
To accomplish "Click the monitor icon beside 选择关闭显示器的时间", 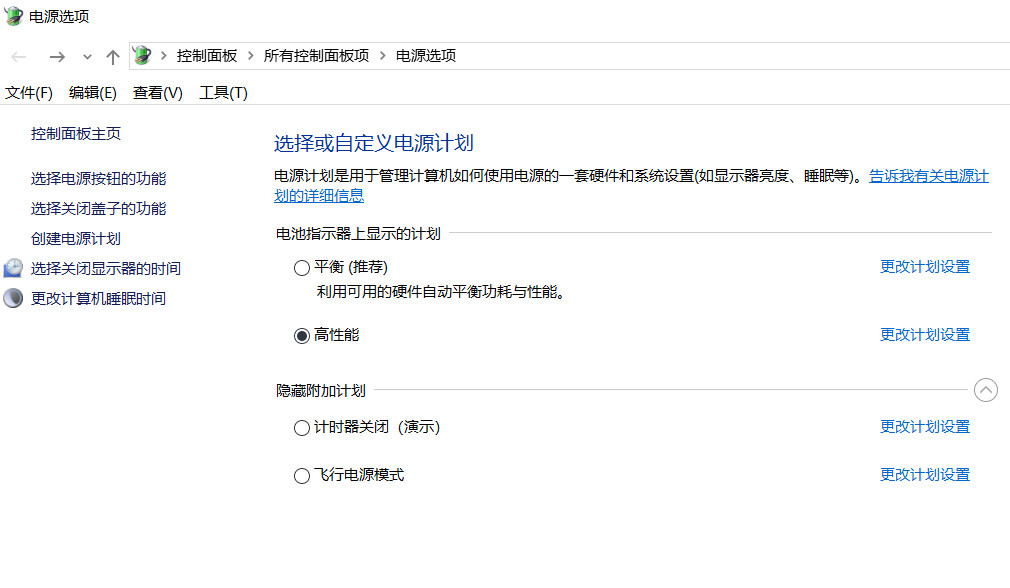I will (x=13, y=268).
